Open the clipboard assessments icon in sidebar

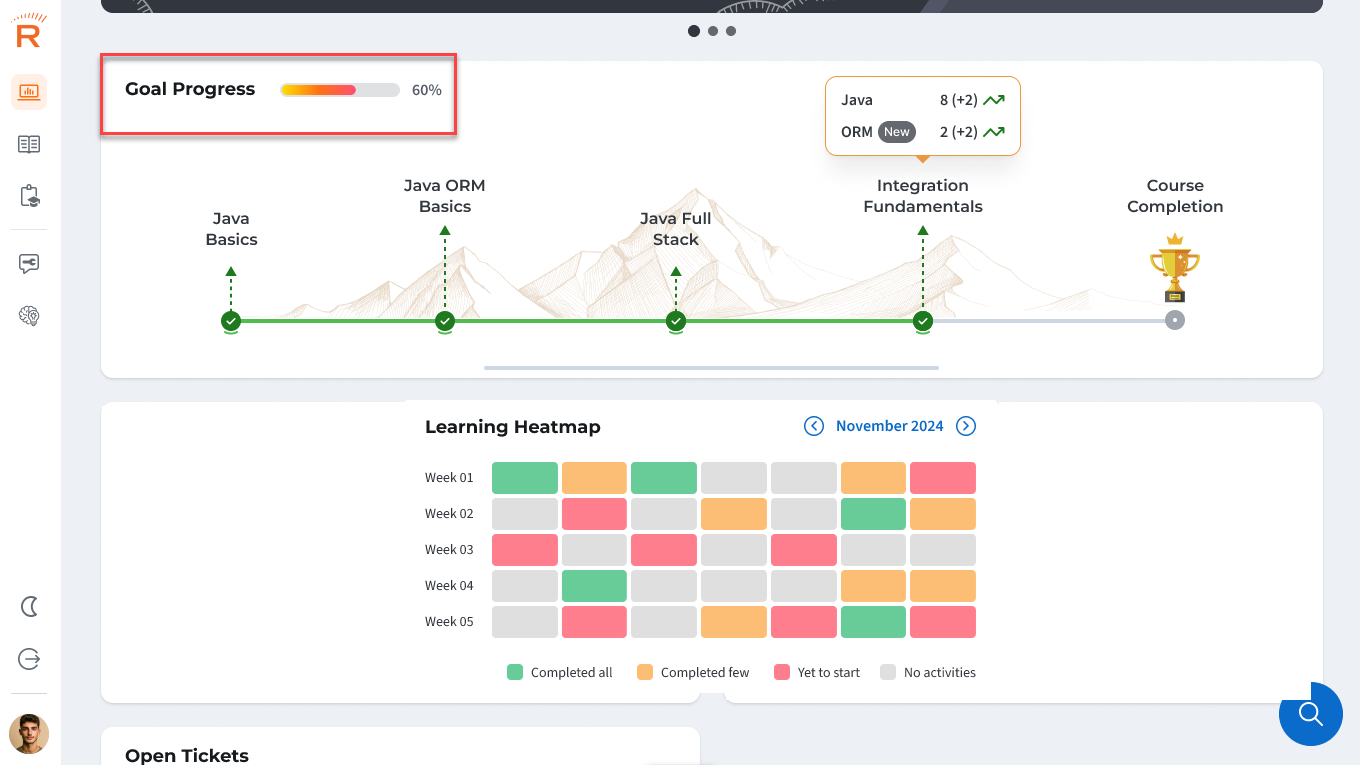29,196
